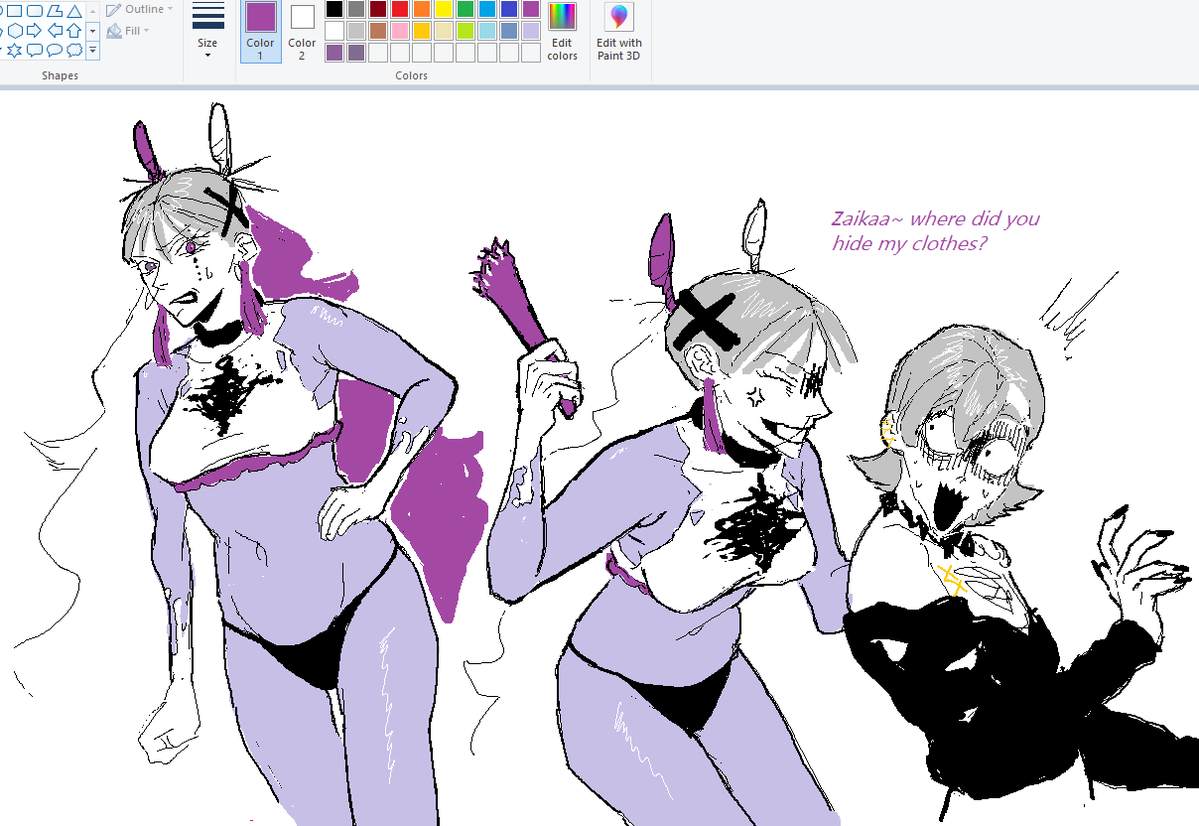Click the Edit with Paint 3D label
The image size is (1199, 826).
(619, 49)
